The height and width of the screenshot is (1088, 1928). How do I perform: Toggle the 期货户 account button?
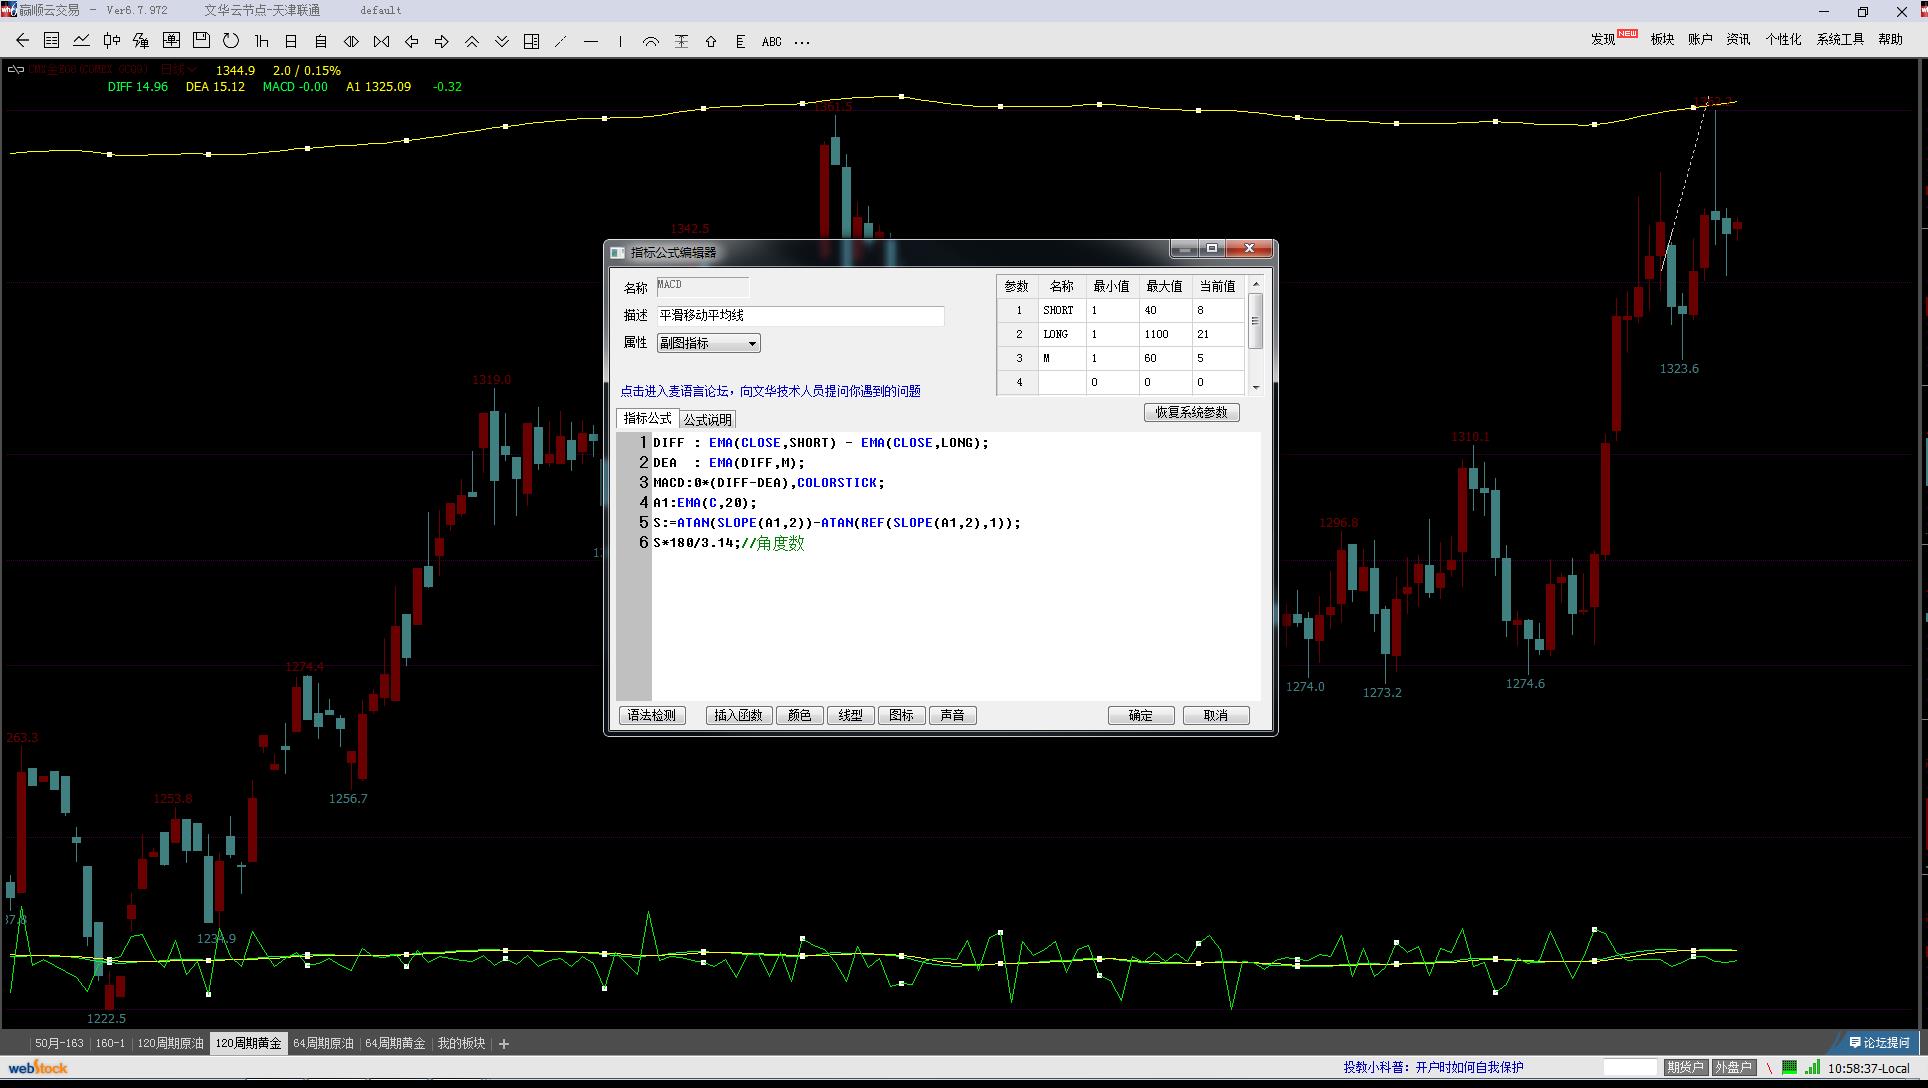click(x=1684, y=1067)
